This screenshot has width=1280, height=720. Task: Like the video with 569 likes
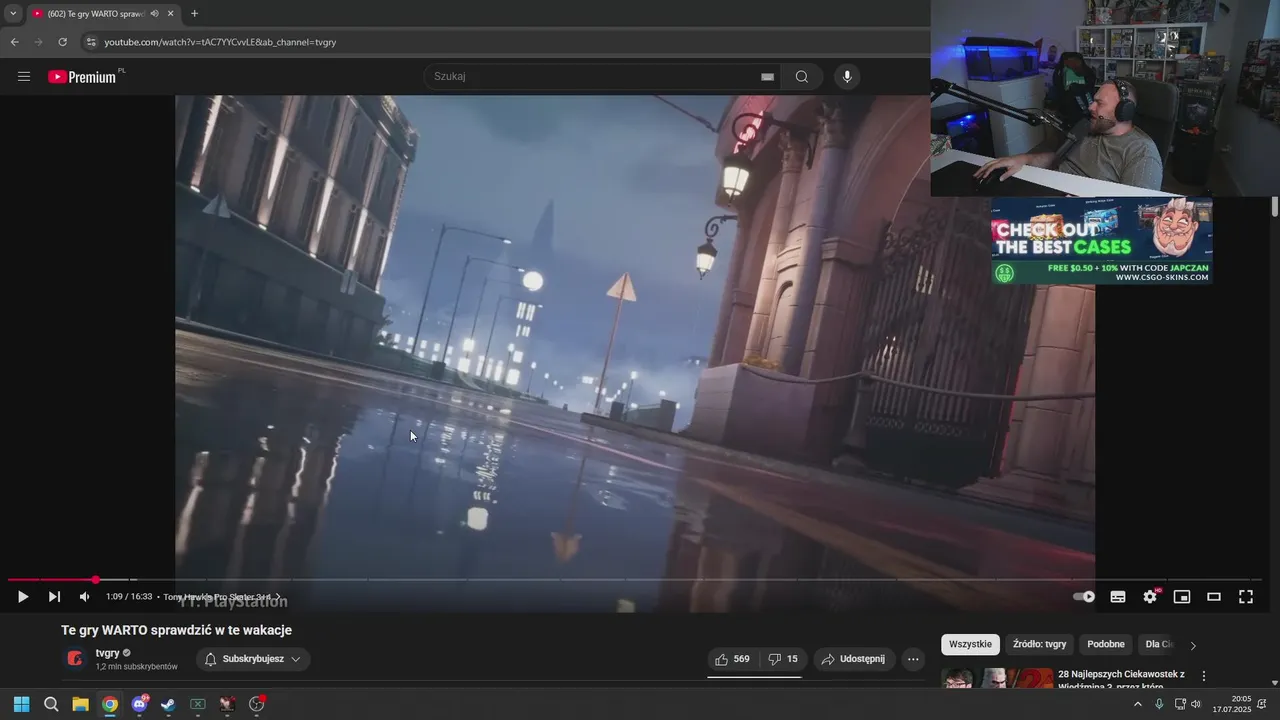coord(732,659)
